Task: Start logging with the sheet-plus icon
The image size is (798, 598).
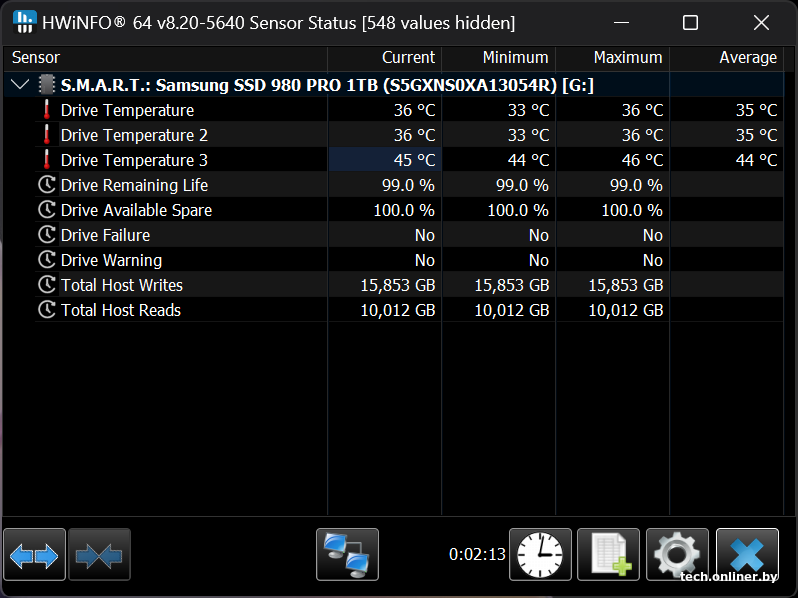Action: tap(608, 555)
